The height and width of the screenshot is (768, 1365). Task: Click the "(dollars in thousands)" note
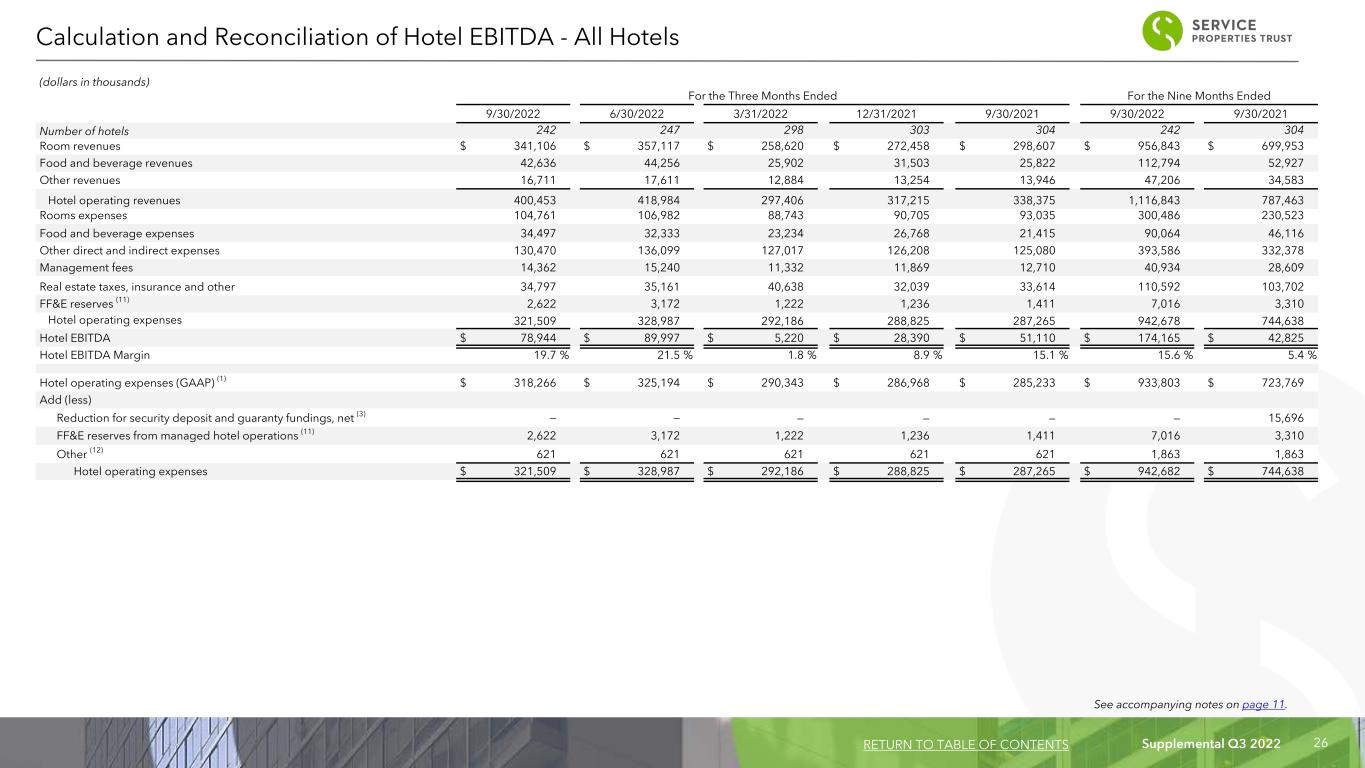pos(93,81)
